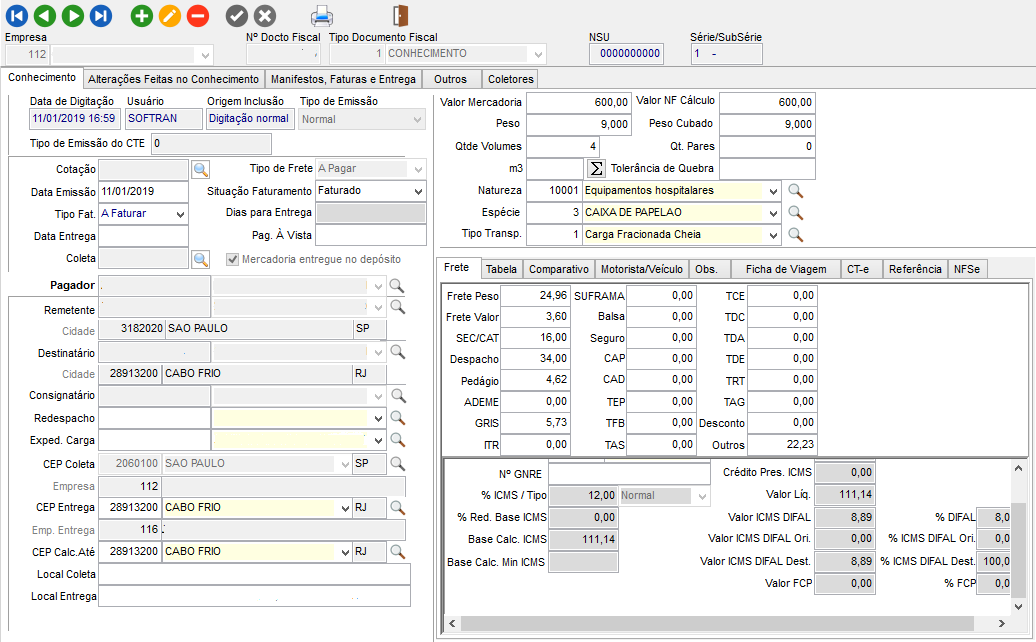
Task: Click the red delete record icon
Action: tap(198, 15)
